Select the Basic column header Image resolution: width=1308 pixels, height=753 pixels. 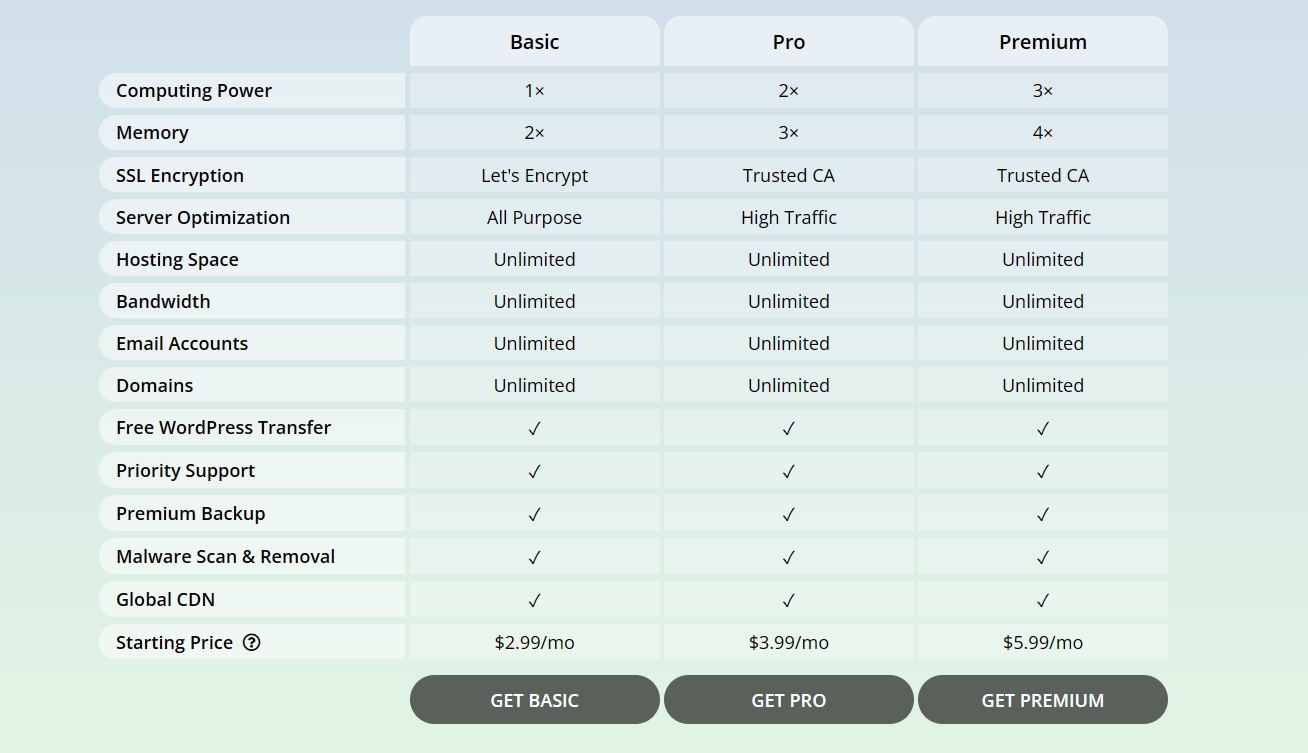coord(534,42)
